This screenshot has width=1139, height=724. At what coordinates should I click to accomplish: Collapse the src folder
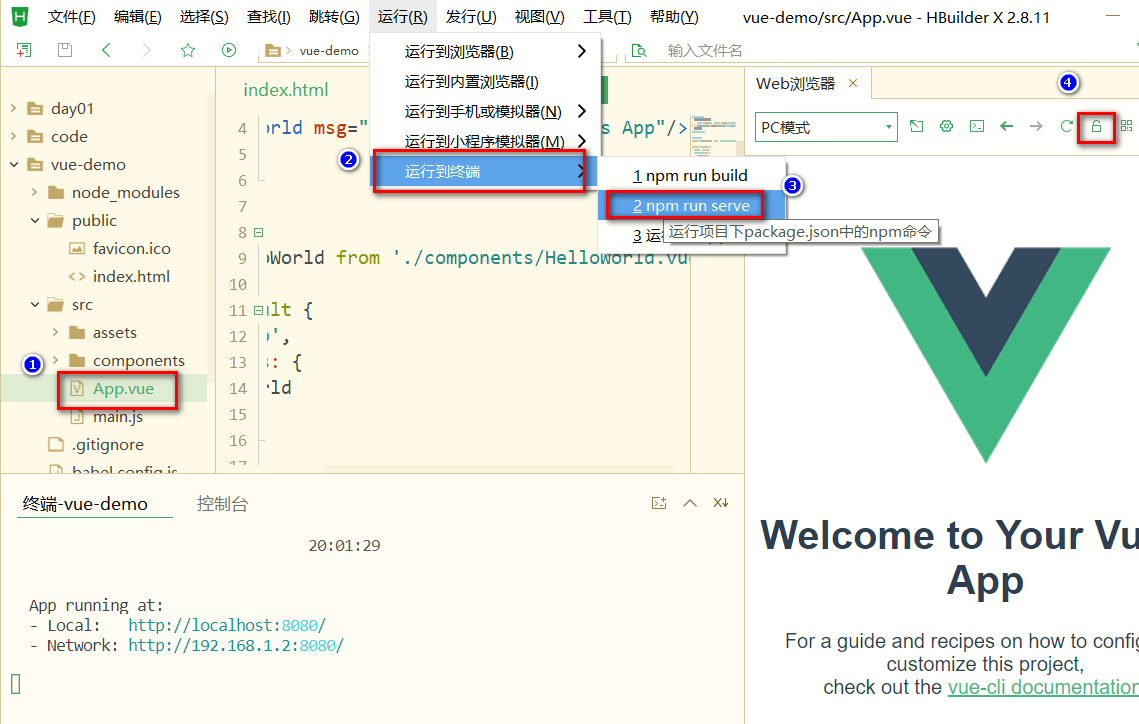[34, 304]
